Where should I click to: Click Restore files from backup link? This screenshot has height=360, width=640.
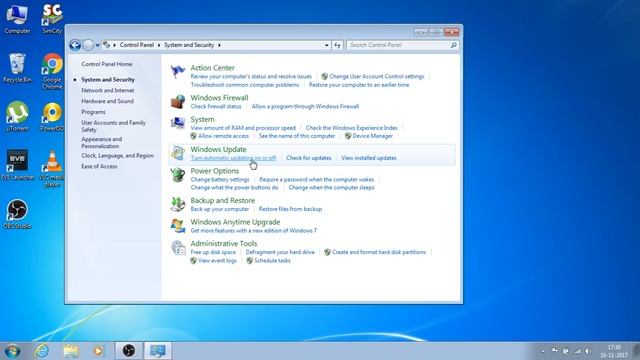click(290, 209)
